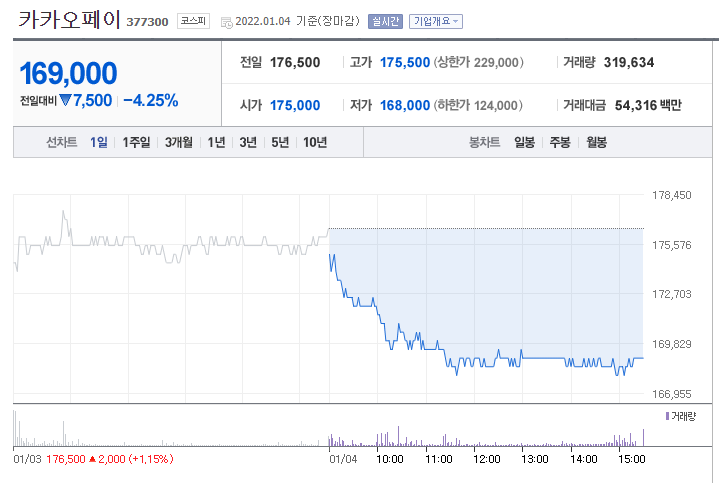Click the calendar clock icon beside the date

tap(227, 22)
